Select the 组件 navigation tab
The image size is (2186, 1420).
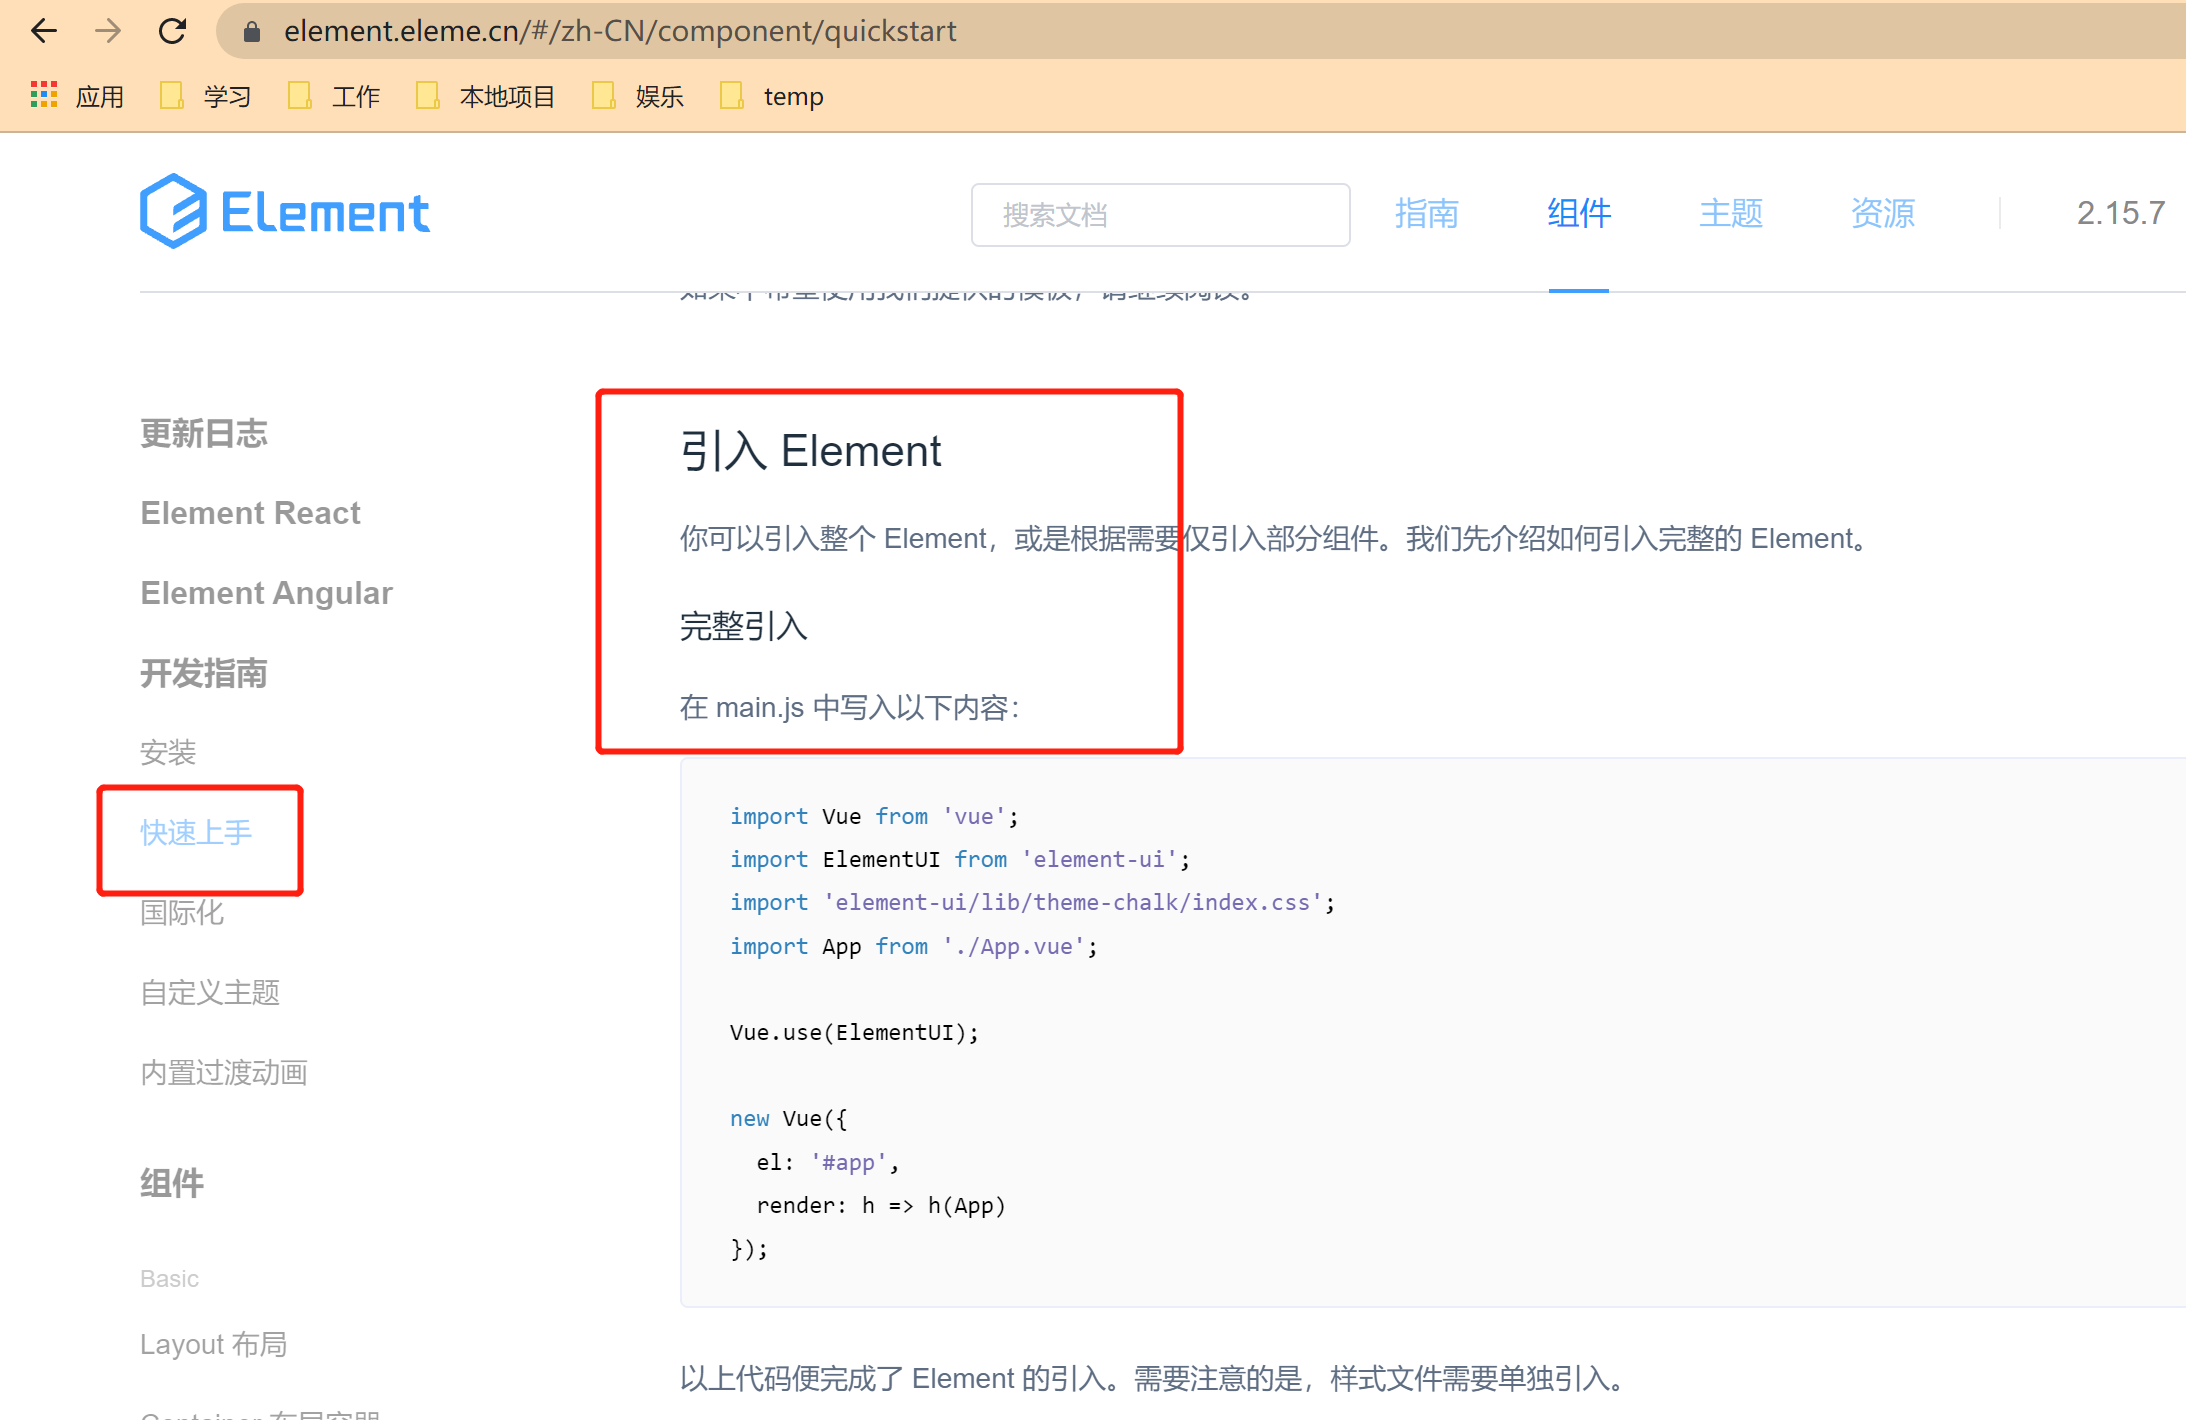pyautogui.click(x=1579, y=213)
